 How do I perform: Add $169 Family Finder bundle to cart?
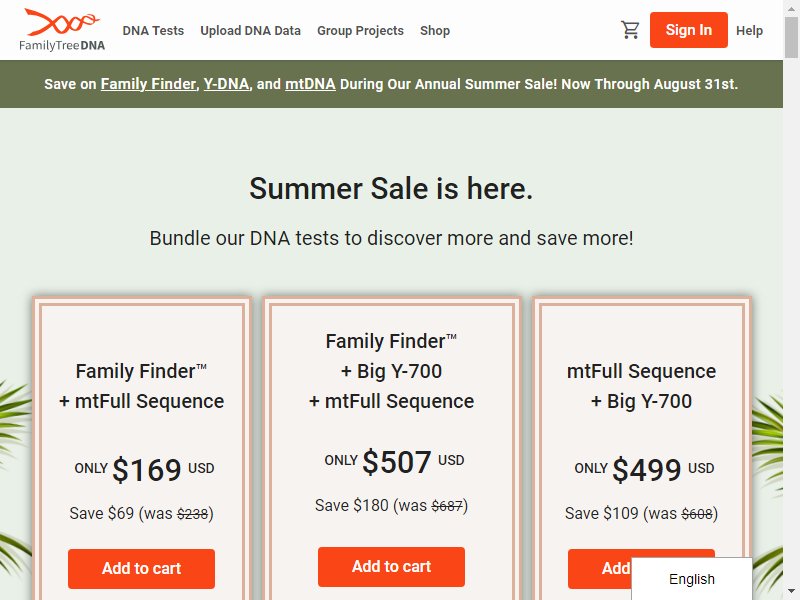click(x=141, y=568)
